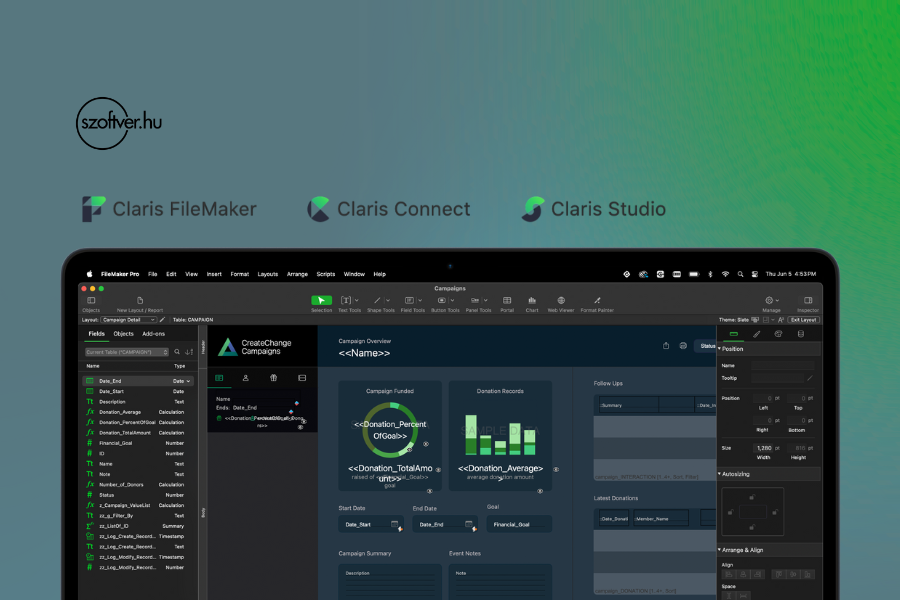Open the Data tab in Inspector
Image resolution: width=900 pixels, height=600 pixels.
coord(800,334)
